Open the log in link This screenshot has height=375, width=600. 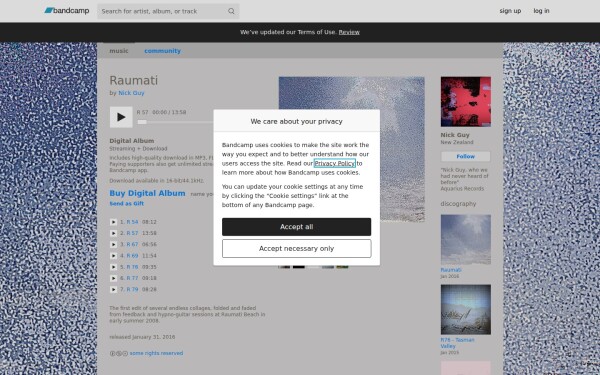click(x=541, y=11)
